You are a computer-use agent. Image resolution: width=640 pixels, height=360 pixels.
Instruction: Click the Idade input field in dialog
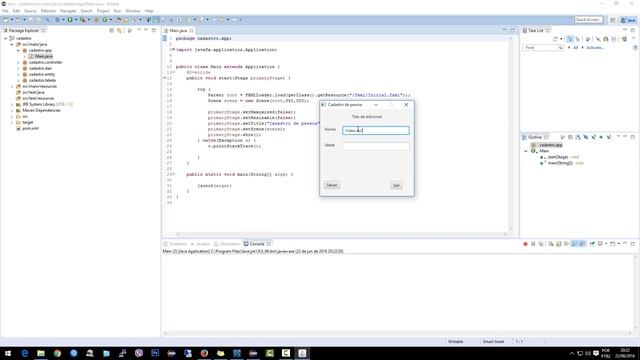376,146
